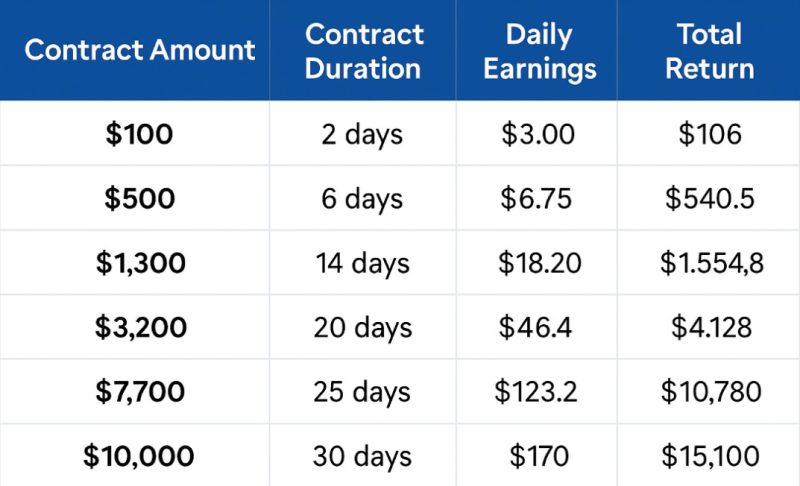Click the $500 contract amount cell

point(140,198)
